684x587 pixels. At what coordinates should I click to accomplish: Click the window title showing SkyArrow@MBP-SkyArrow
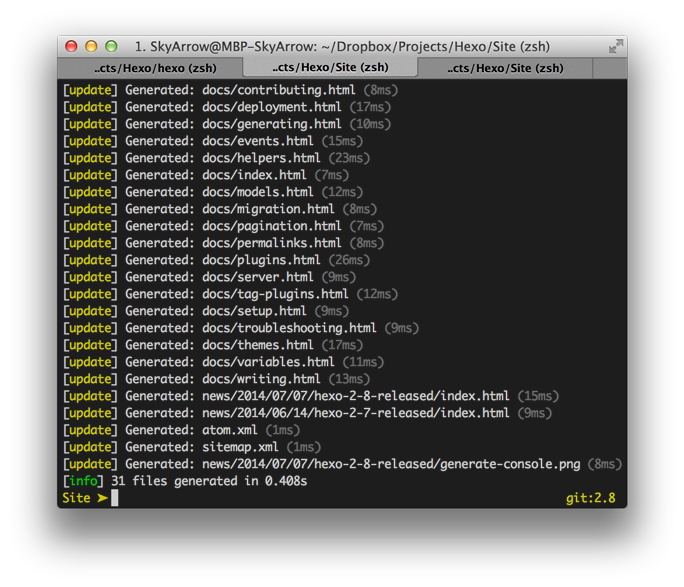coord(342,47)
